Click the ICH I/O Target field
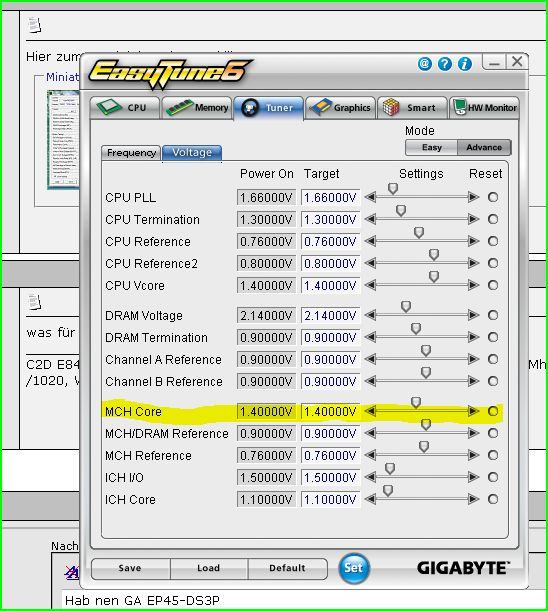548x611 pixels. [330, 477]
